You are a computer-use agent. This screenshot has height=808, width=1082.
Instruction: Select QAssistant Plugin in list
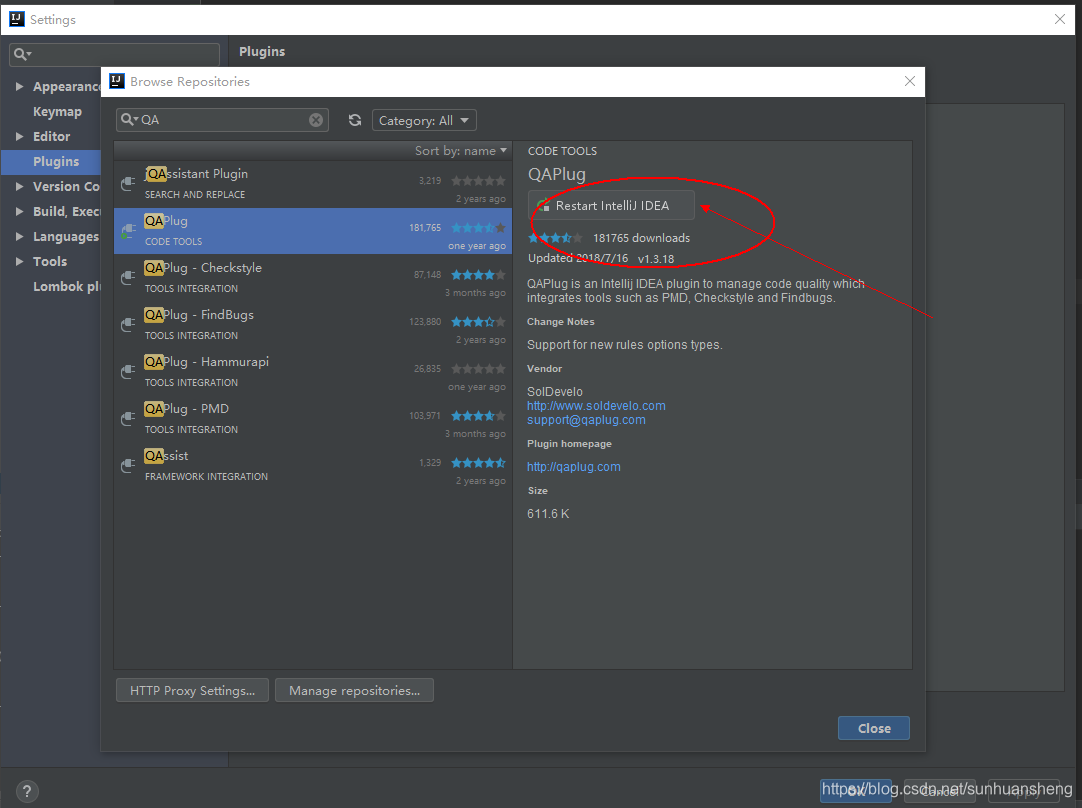(x=313, y=184)
